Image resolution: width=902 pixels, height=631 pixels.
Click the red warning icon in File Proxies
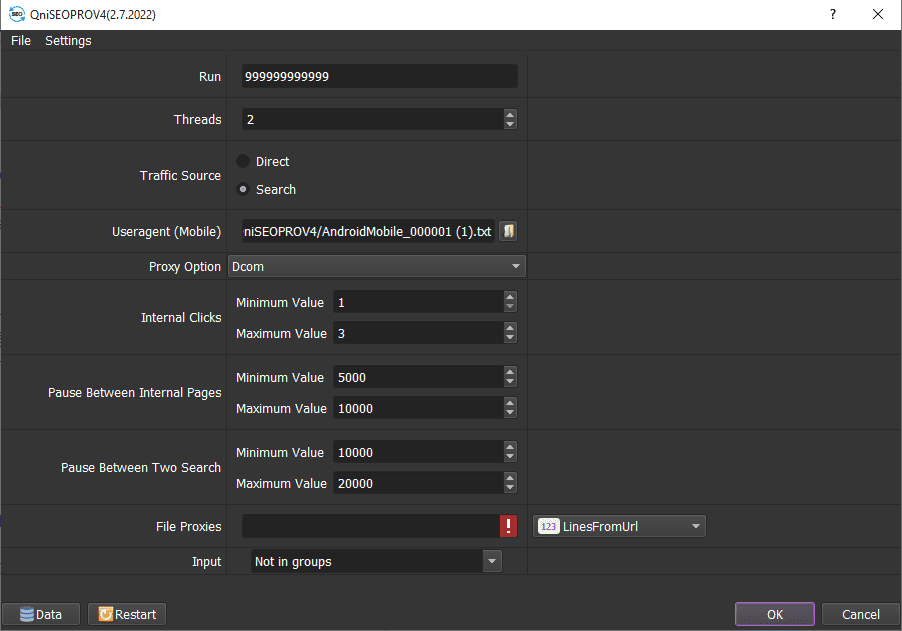pos(509,526)
